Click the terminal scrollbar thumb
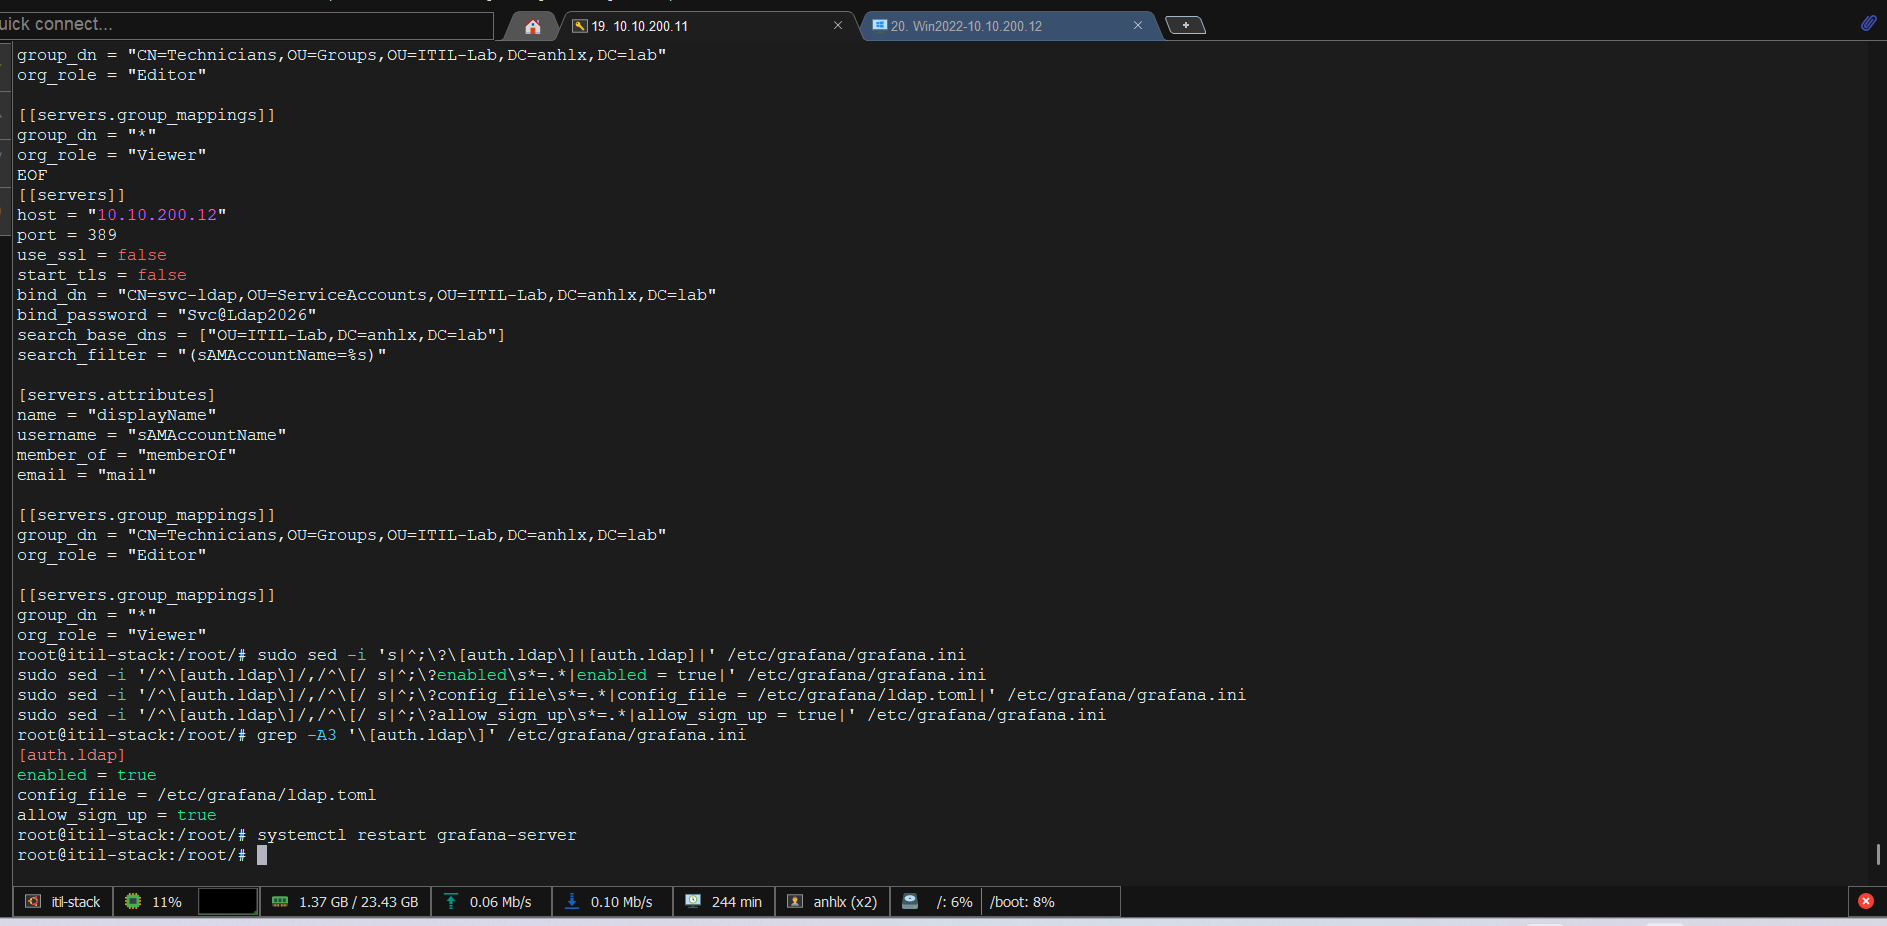This screenshot has height=926, width=1887. 1878,853
